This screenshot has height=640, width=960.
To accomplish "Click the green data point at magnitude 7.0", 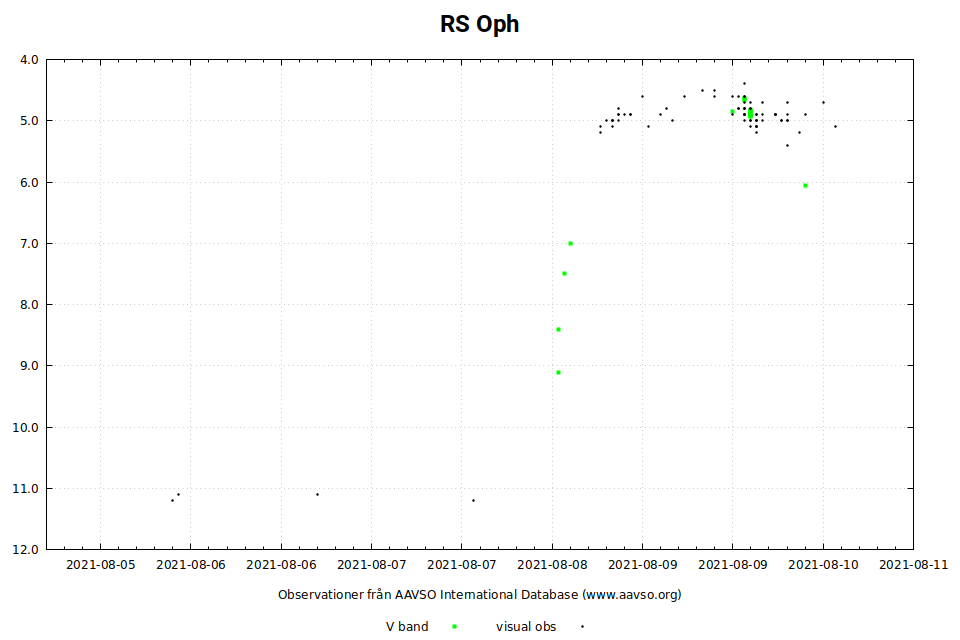I will coord(570,243).
